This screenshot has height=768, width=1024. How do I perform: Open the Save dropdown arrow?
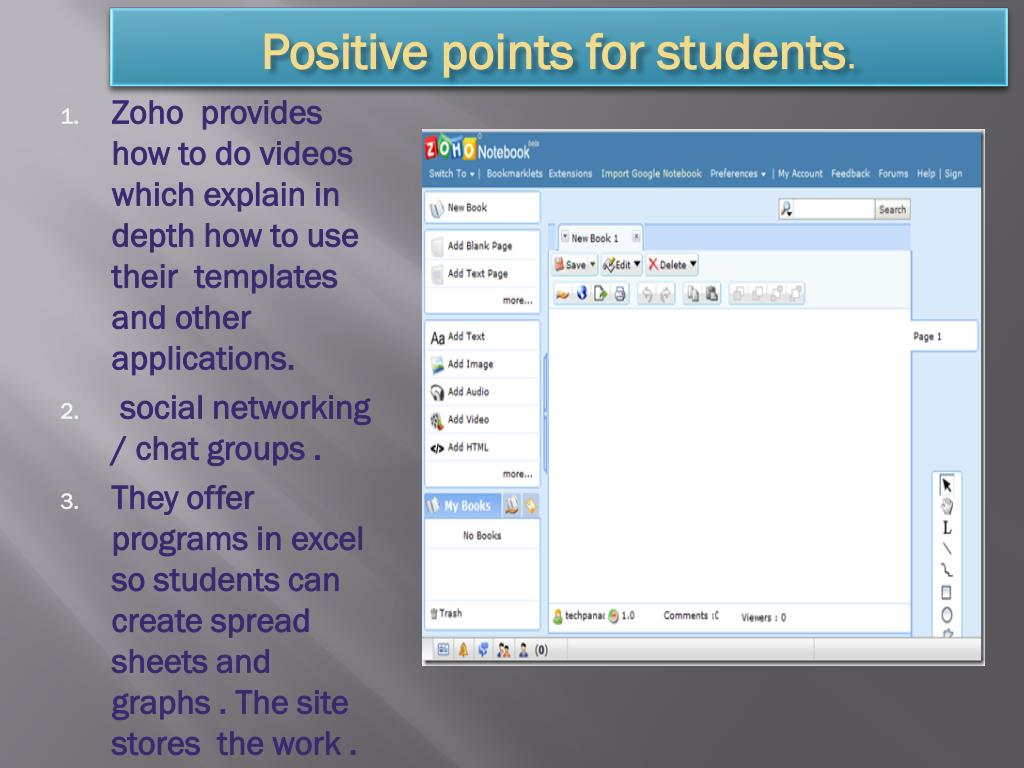pyautogui.click(x=592, y=264)
